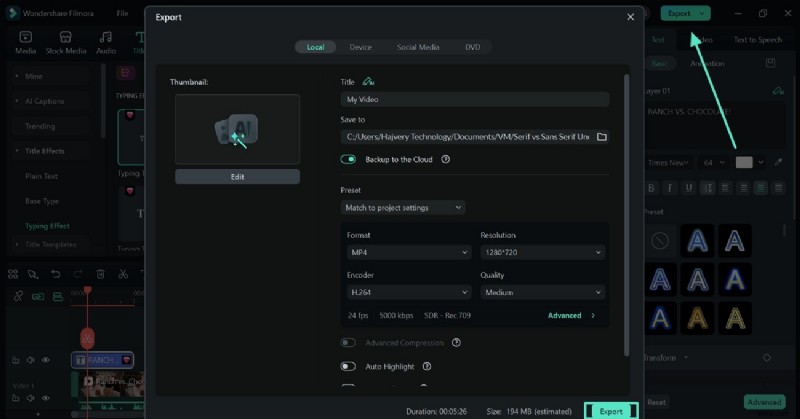This screenshot has width=800, height=419.
Task: Click the folder icon to browse save location
Action: tap(601, 137)
